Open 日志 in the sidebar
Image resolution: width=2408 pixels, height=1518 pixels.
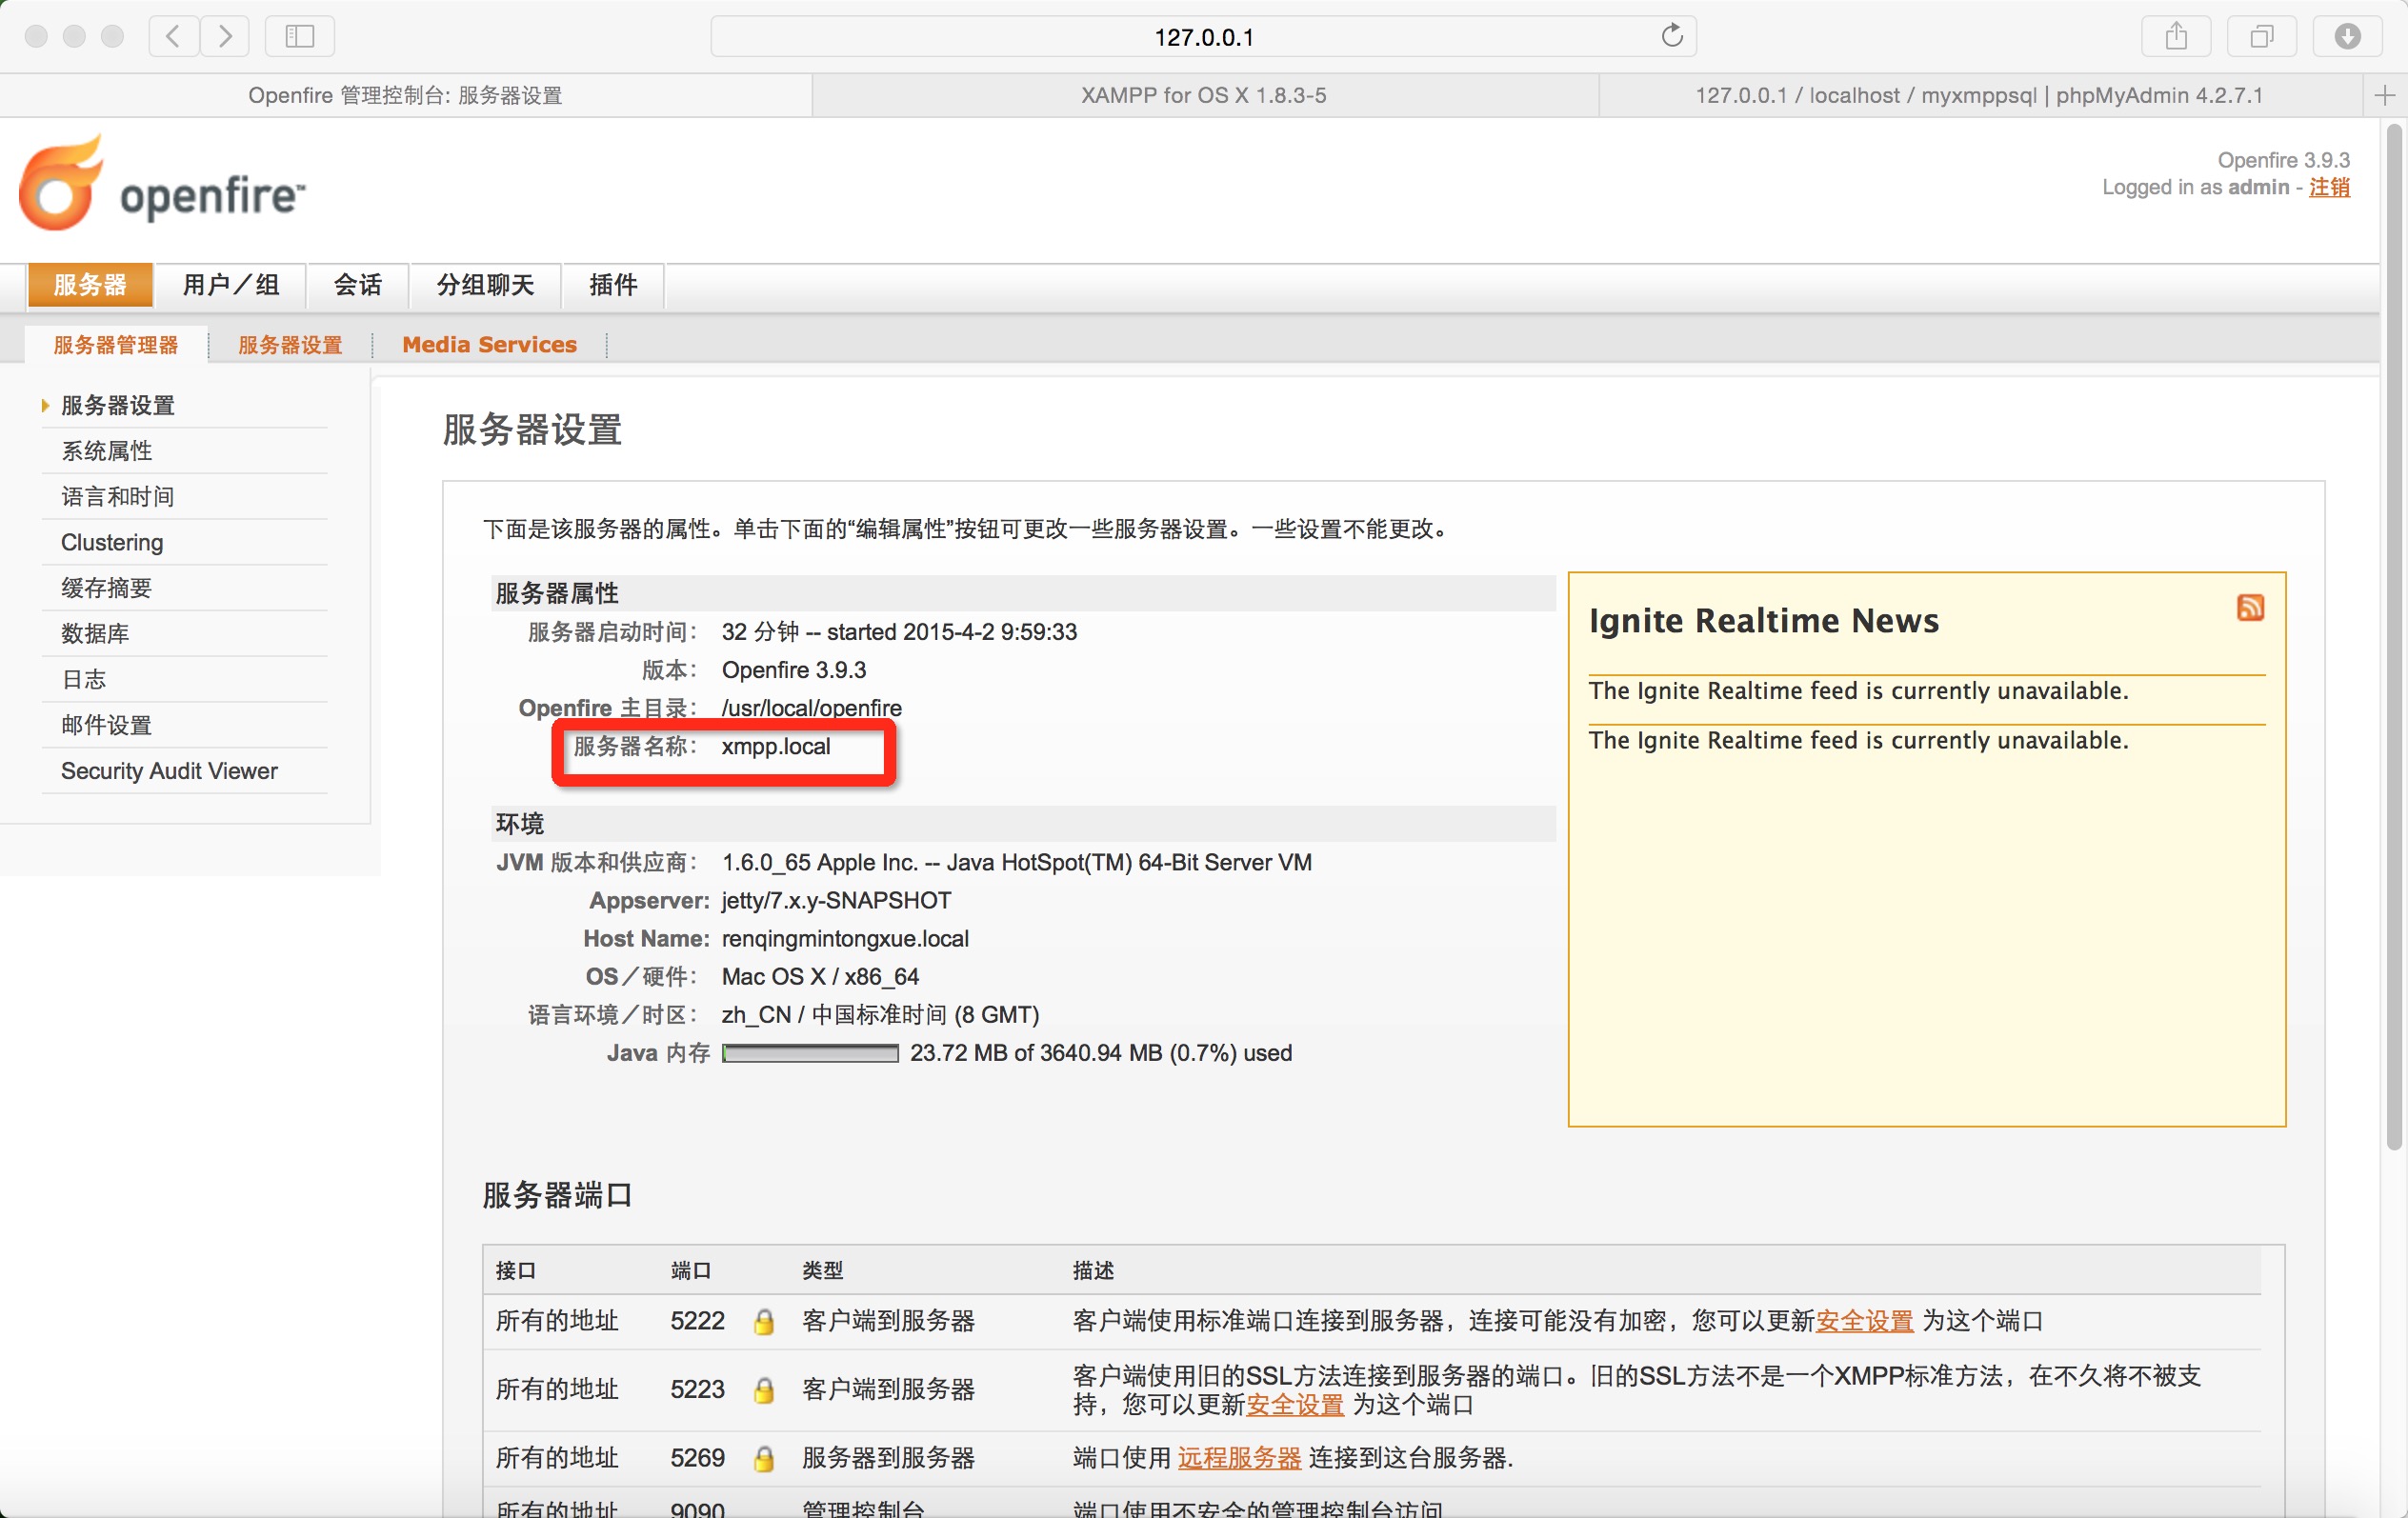click(84, 680)
